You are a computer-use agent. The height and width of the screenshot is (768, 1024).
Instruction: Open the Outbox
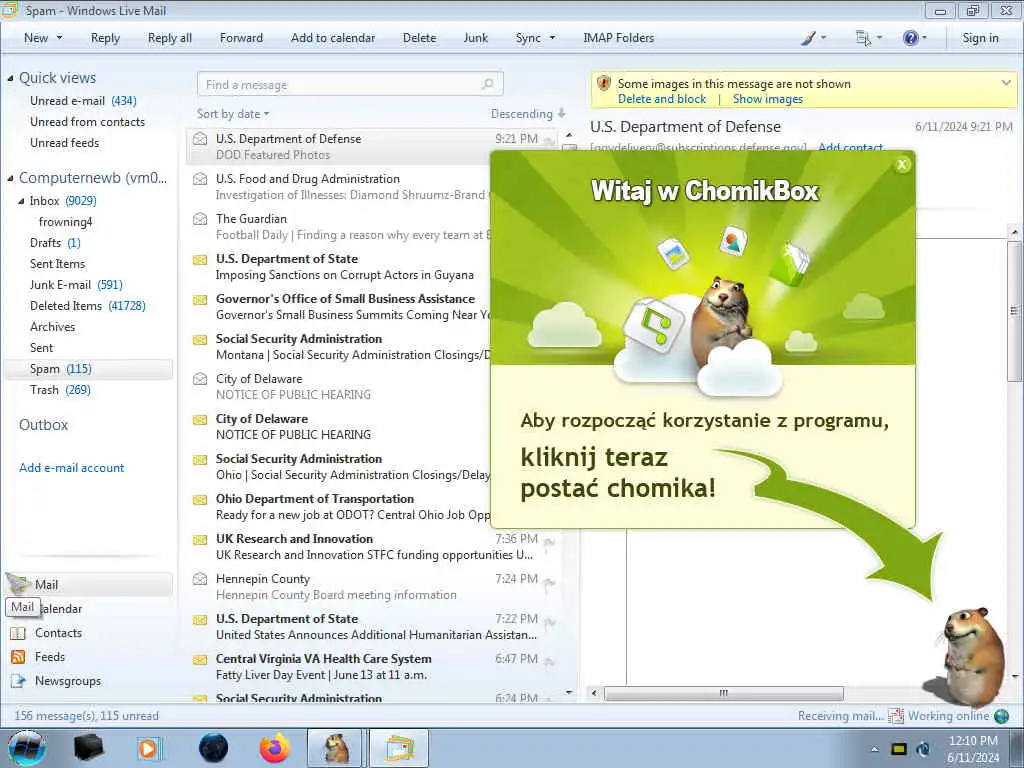(x=43, y=424)
